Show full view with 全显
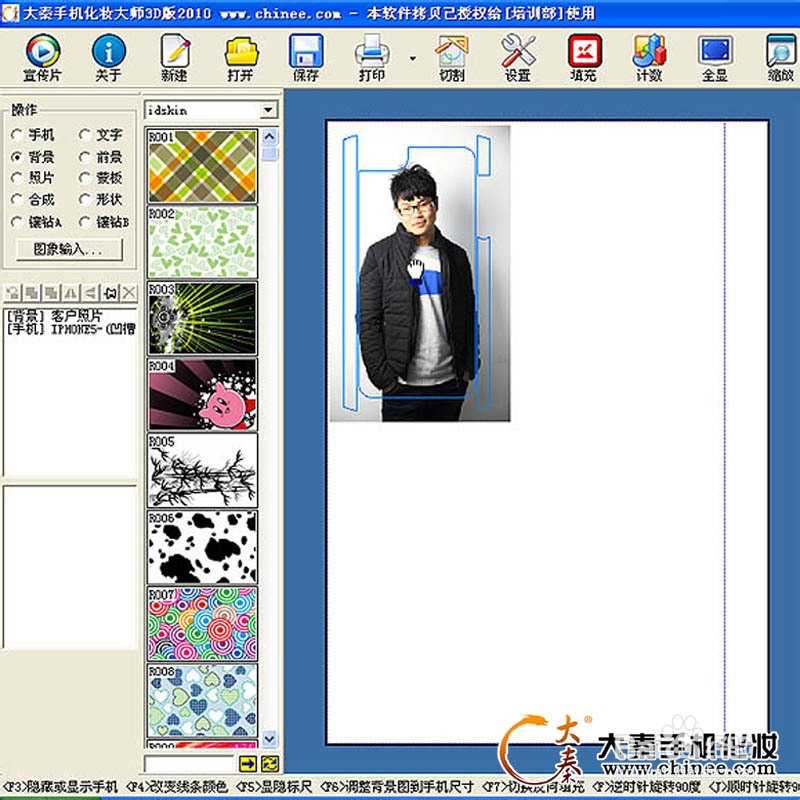This screenshot has width=800, height=800. (x=715, y=58)
